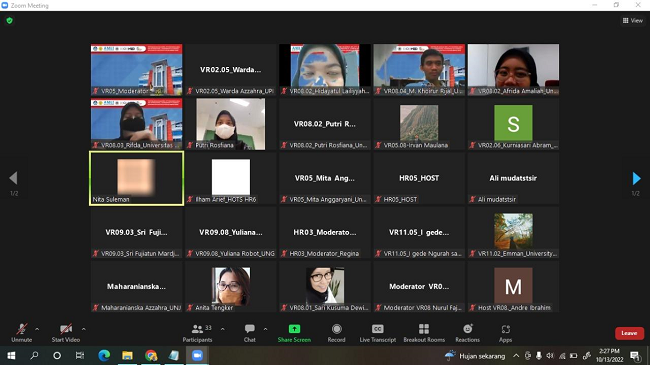Click the green Share Screen button
650x365 pixels.
click(x=294, y=333)
